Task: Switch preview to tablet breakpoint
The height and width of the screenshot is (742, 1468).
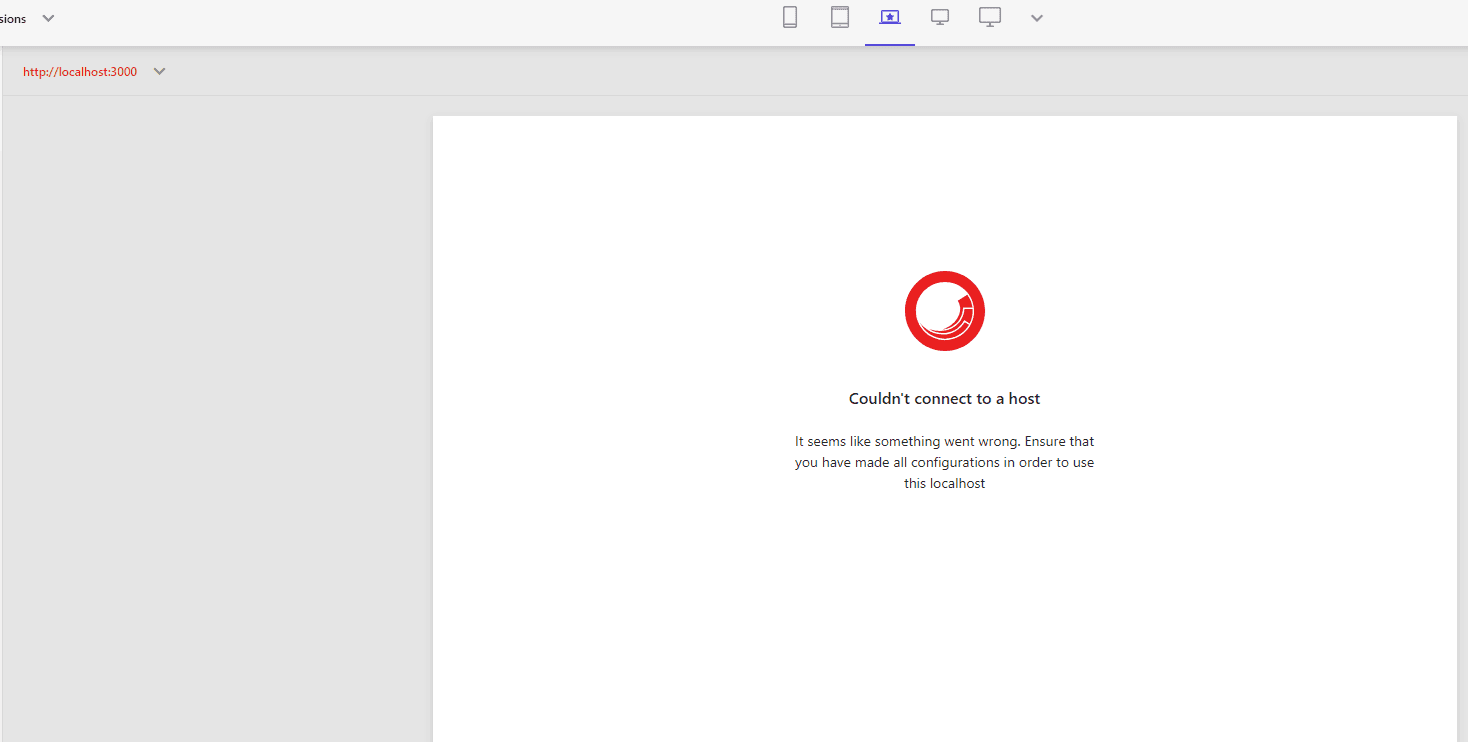Action: 840,17
